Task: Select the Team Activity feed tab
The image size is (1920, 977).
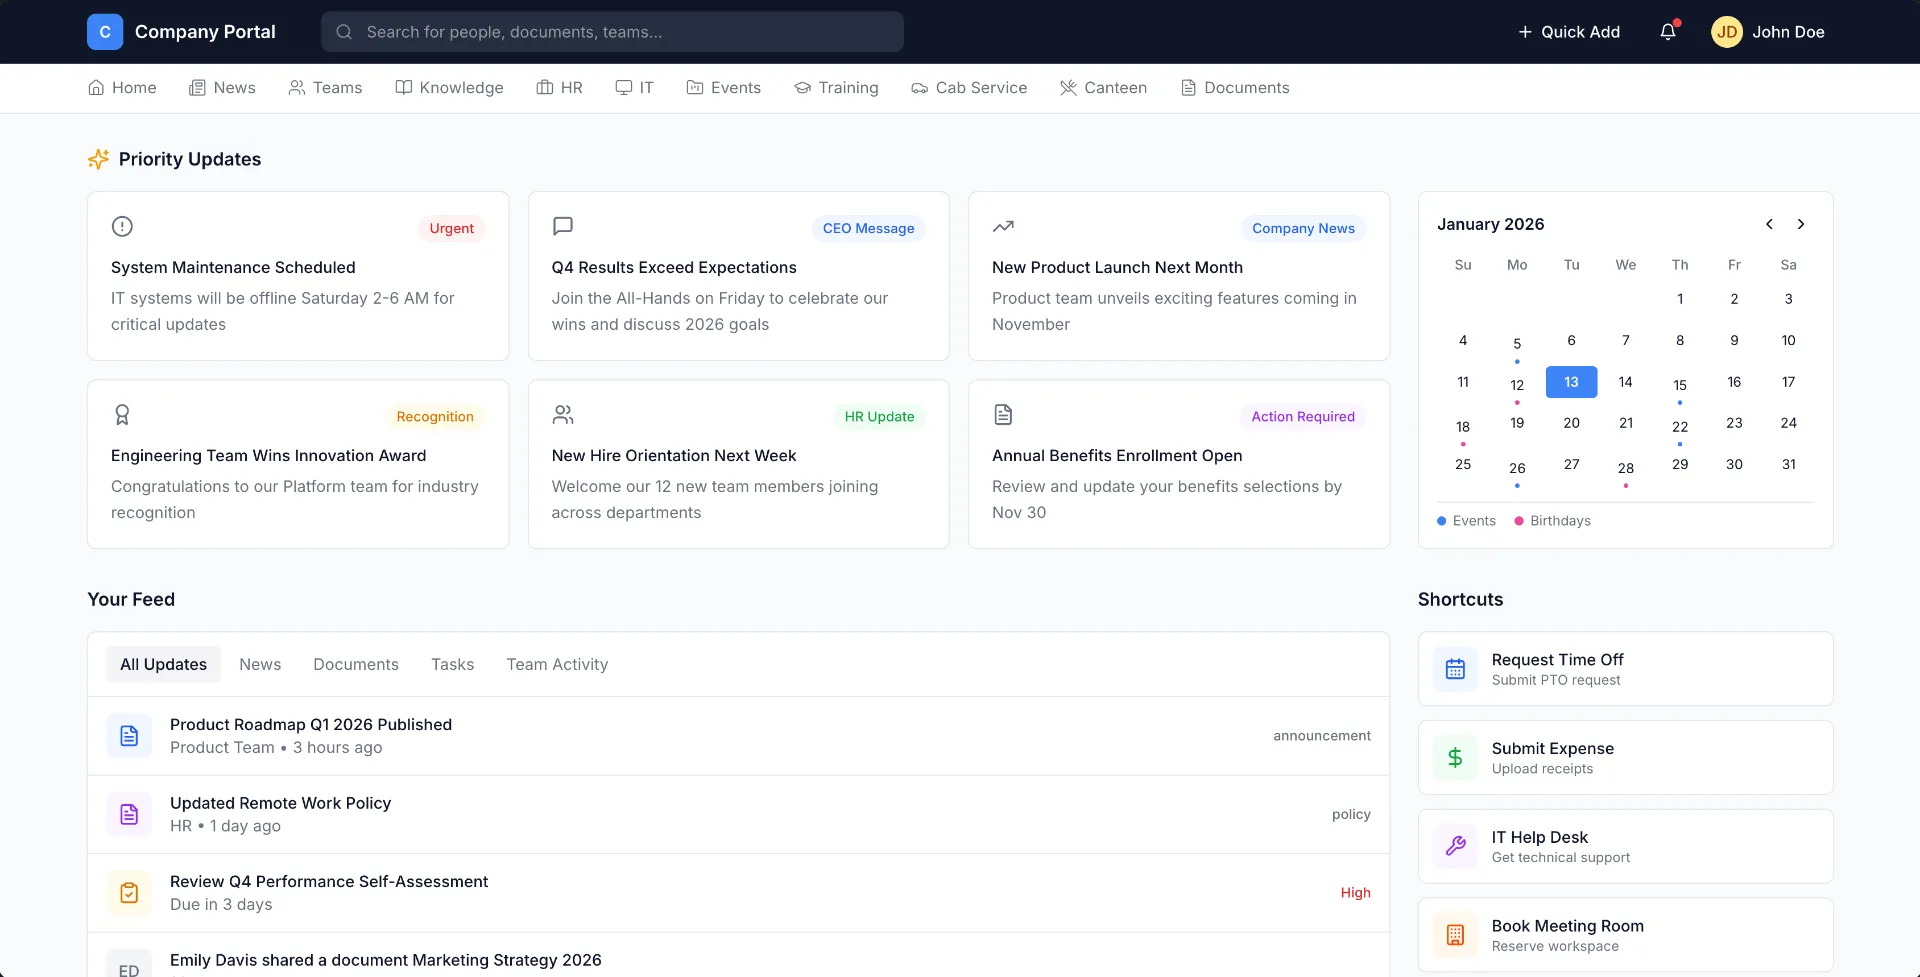Action: click(557, 664)
